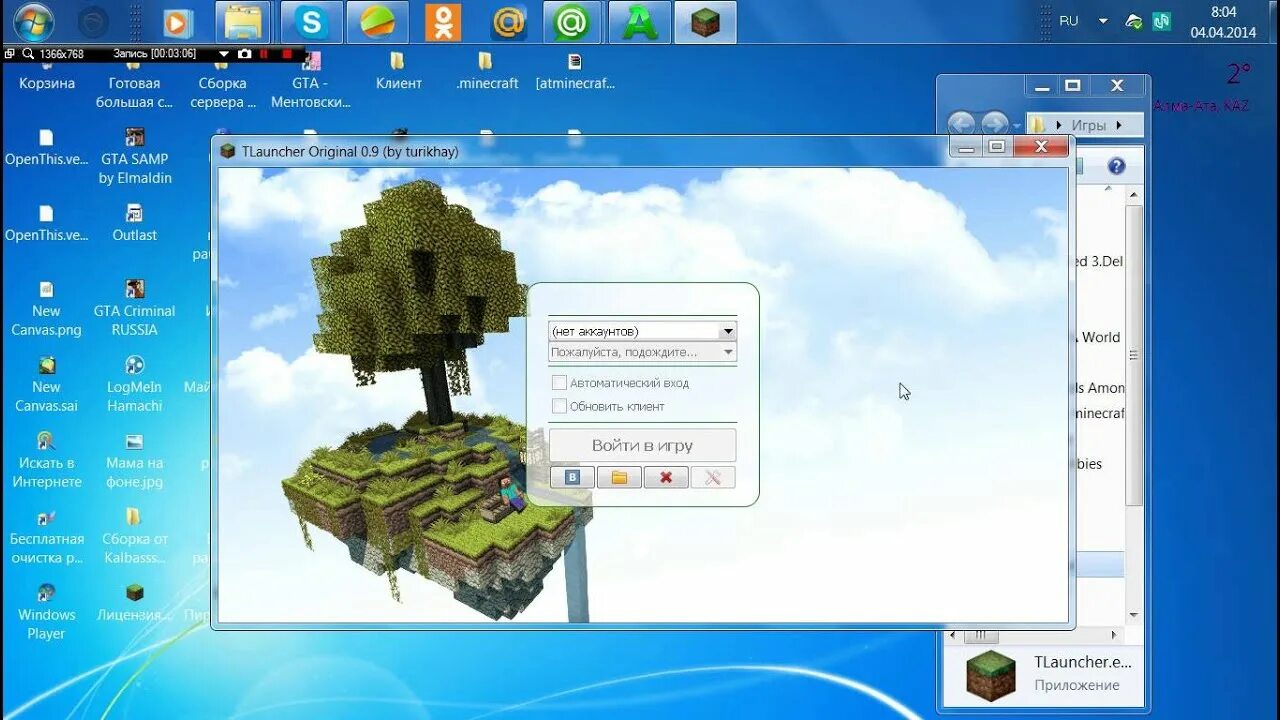This screenshot has height=720, width=1280.
Task: Select the .minecraft desktop folder
Action: coord(487,72)
